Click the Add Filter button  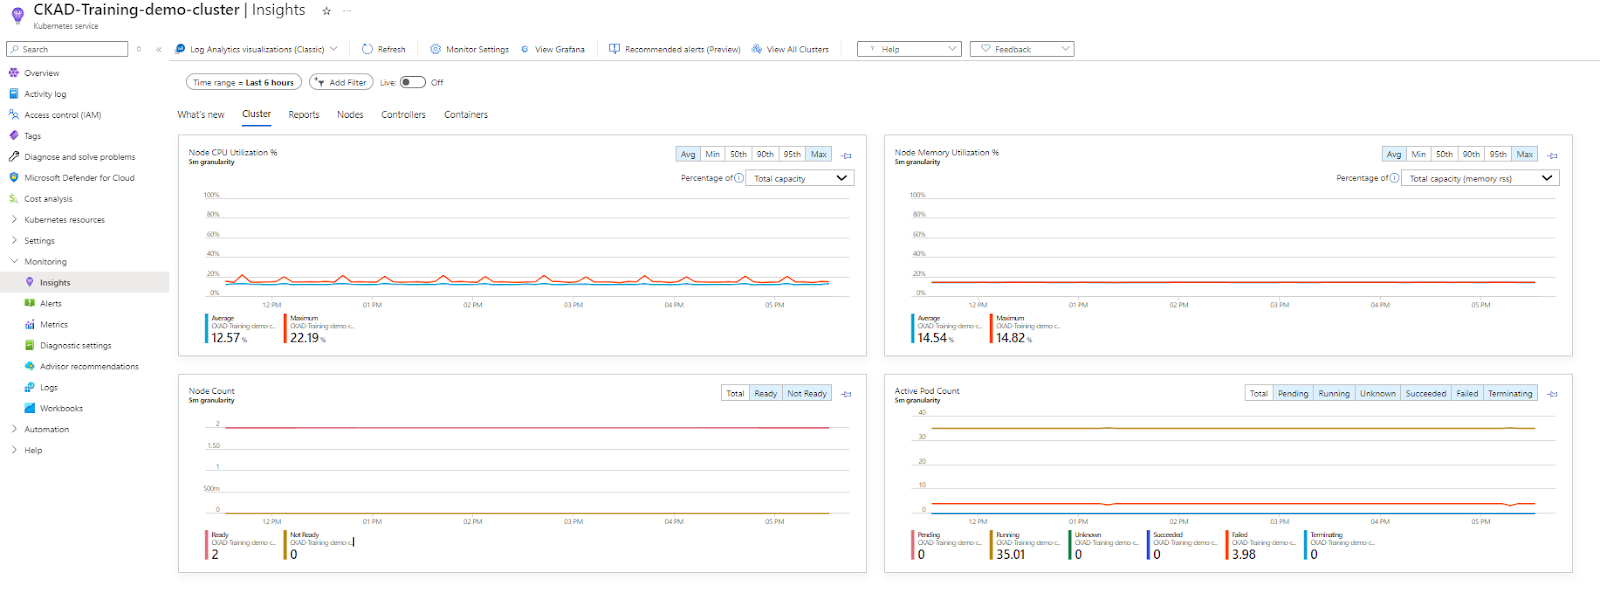[x=341, y=82]
